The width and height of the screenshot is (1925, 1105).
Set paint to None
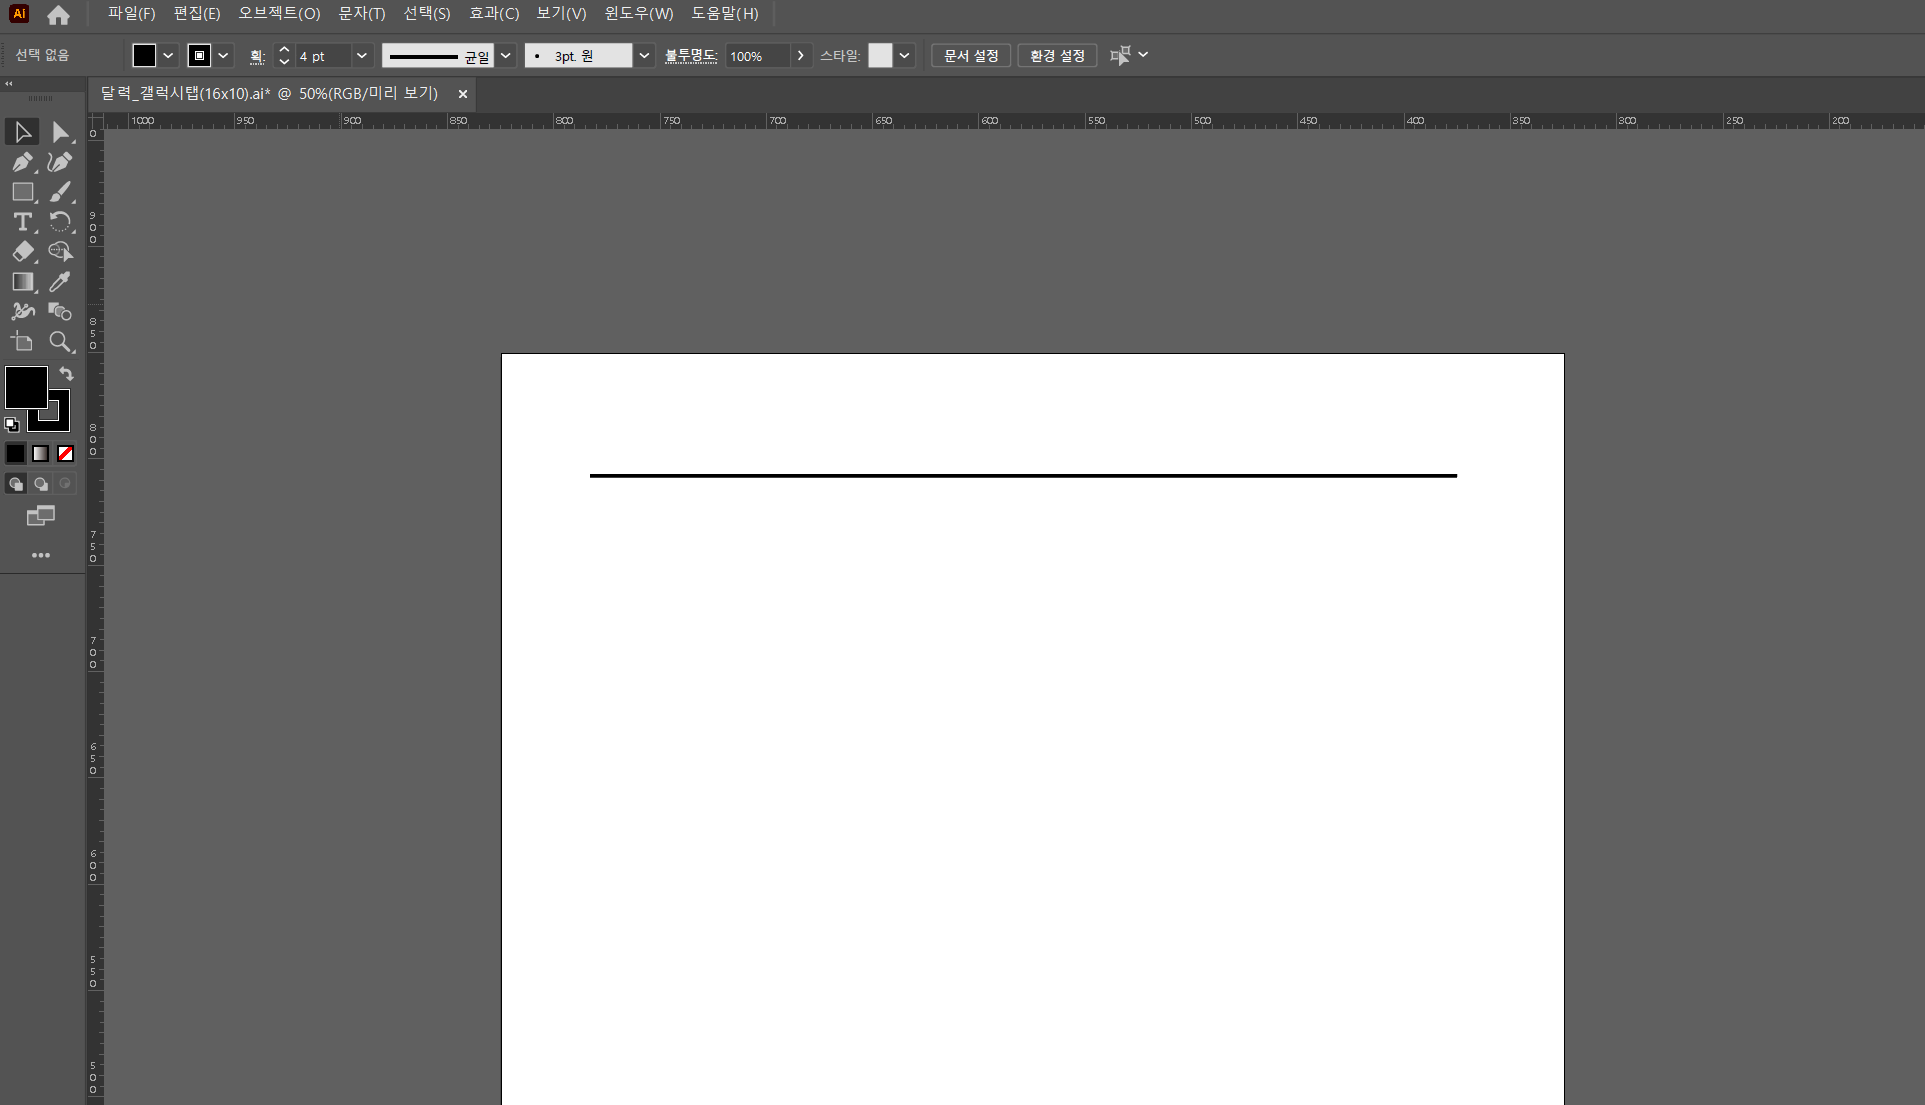click(x=65, y=454)
